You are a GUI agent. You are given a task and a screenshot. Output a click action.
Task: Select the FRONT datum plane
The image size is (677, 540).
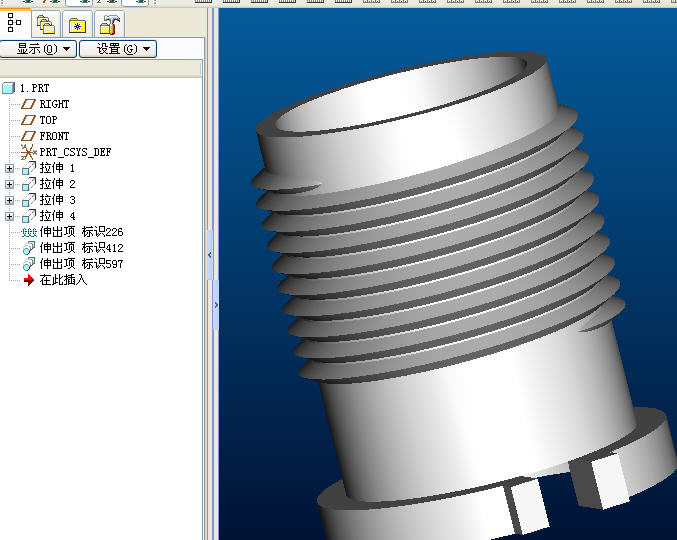pos(54,136)
